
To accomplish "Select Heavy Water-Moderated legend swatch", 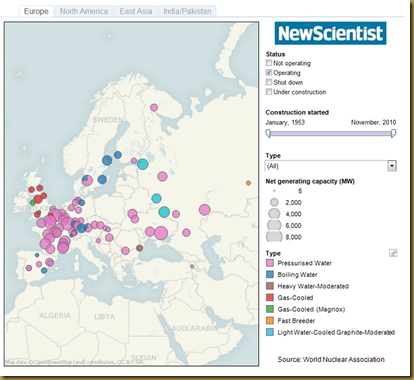I will coord(270,286).
